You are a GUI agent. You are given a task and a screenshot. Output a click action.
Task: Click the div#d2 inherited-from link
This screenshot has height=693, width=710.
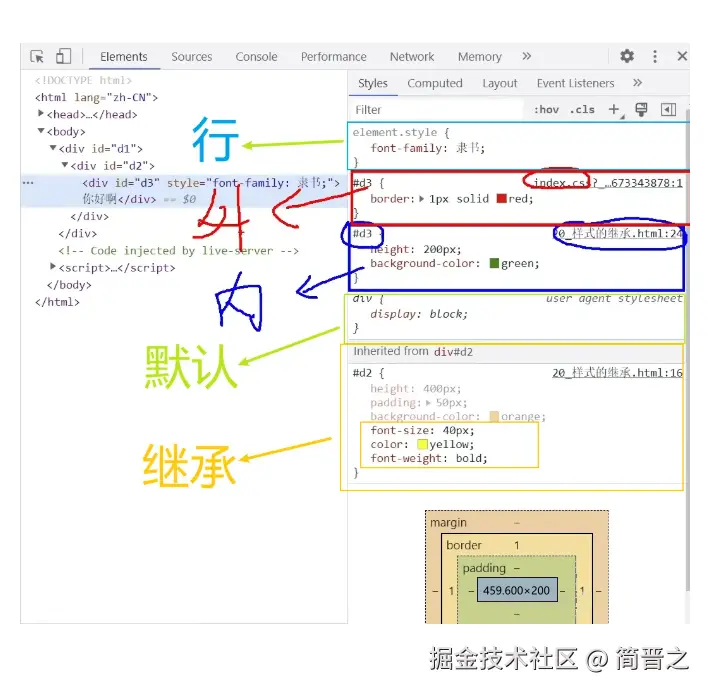point(453,352)
